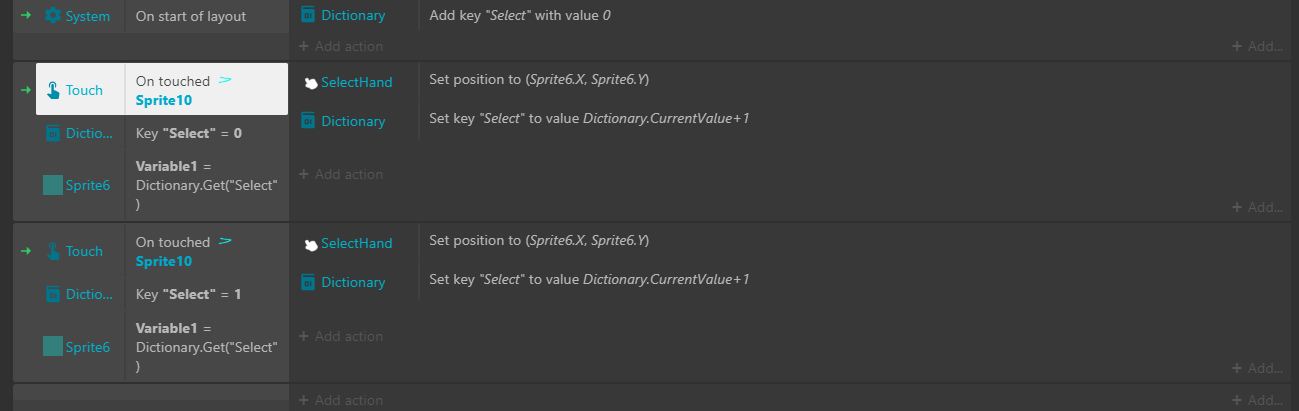Select the Touch icon in highlighted event
The height and width of the screenshot is (411, 1299).
53,90
